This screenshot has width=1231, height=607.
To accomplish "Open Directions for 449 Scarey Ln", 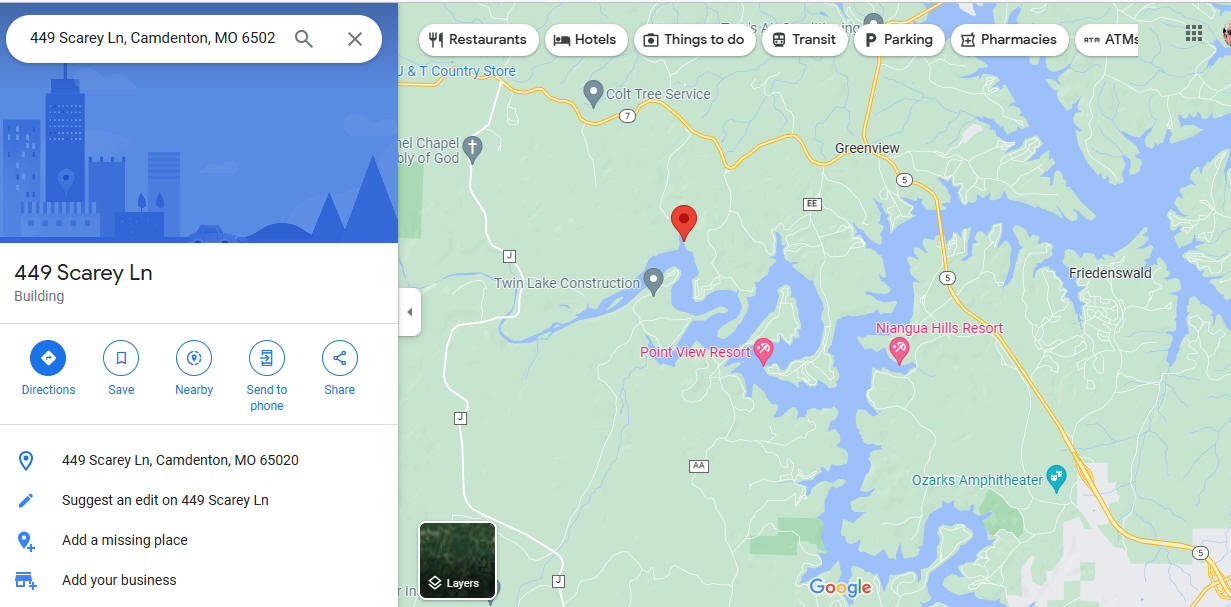I will tap(48, 358).
